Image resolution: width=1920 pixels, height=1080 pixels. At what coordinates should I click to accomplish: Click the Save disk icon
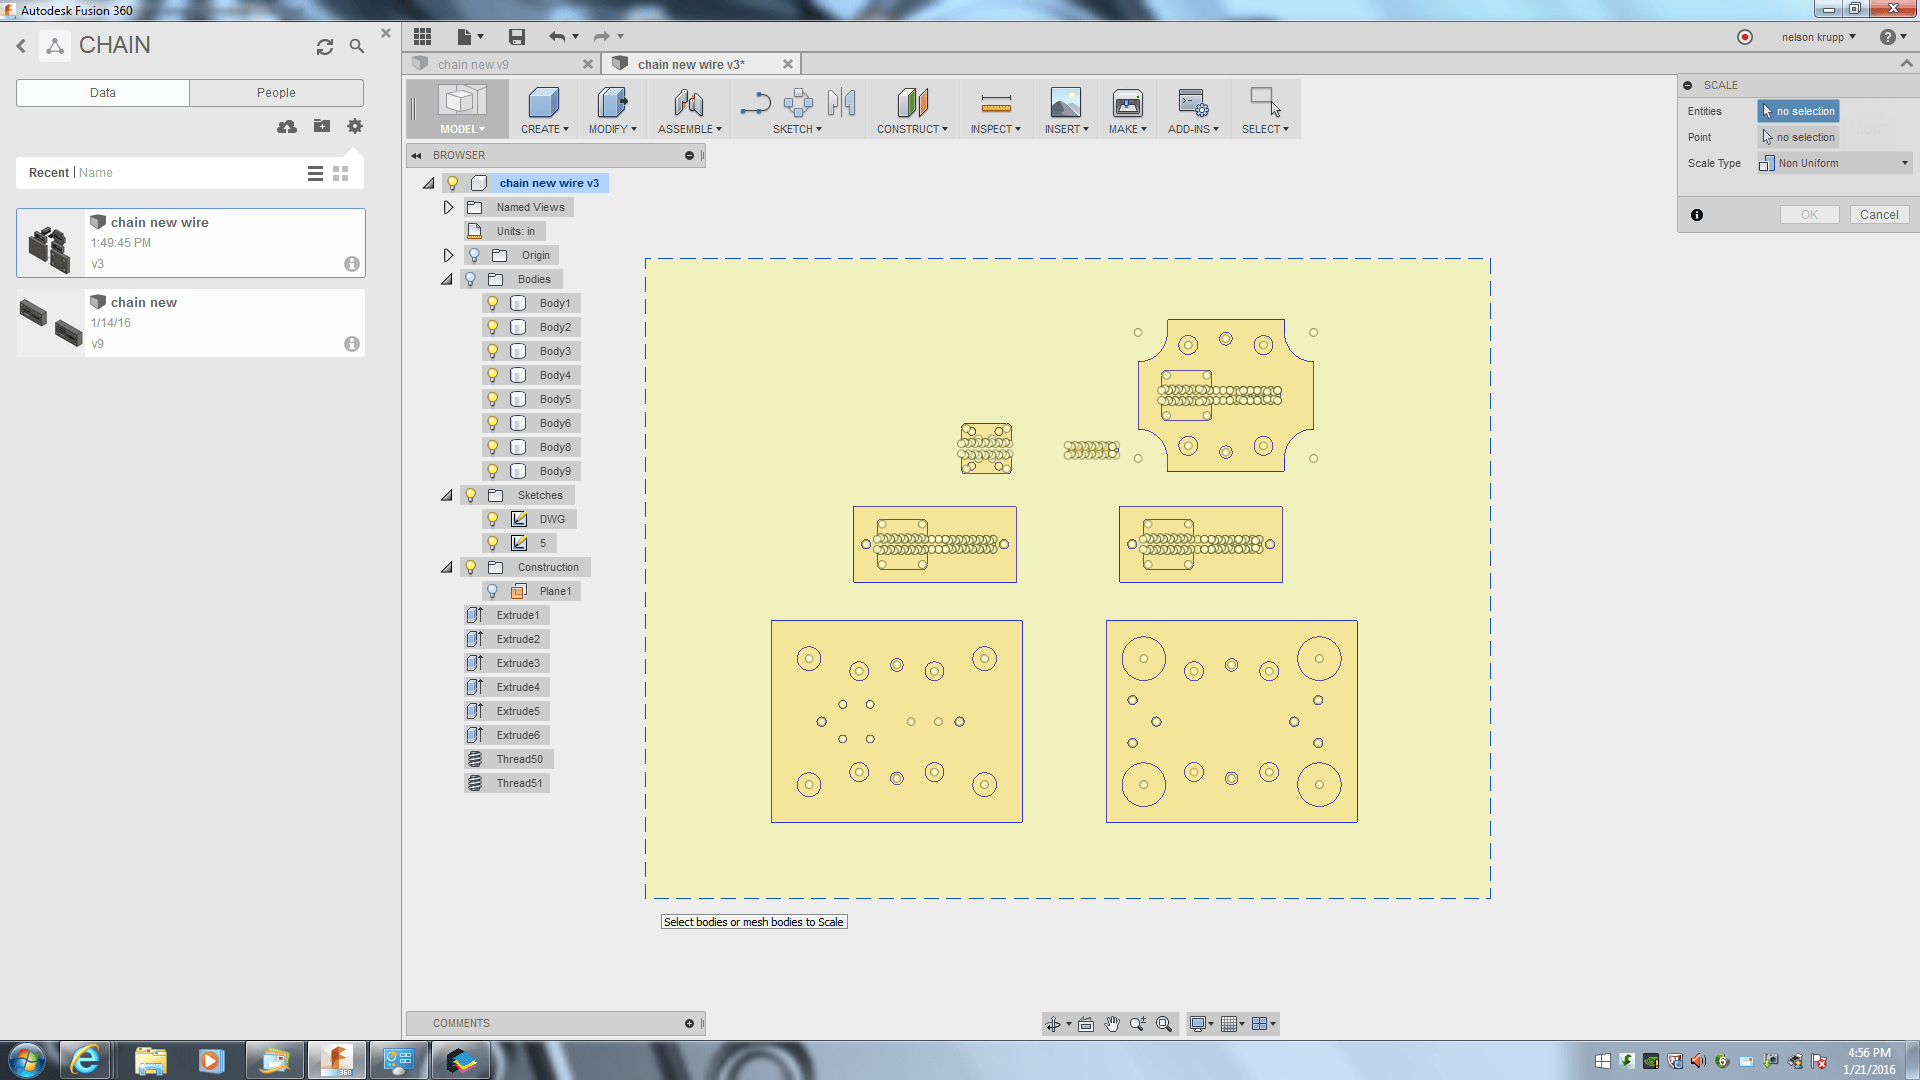tap(517, 37)
